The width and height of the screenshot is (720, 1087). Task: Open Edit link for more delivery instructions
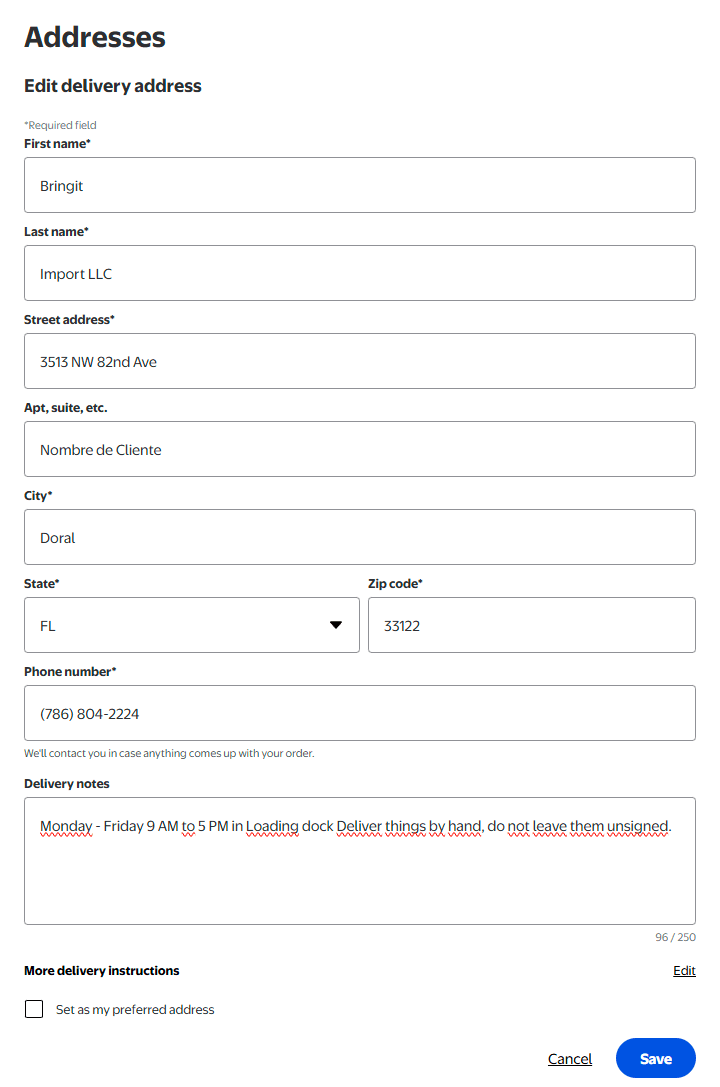pos(684,971)
